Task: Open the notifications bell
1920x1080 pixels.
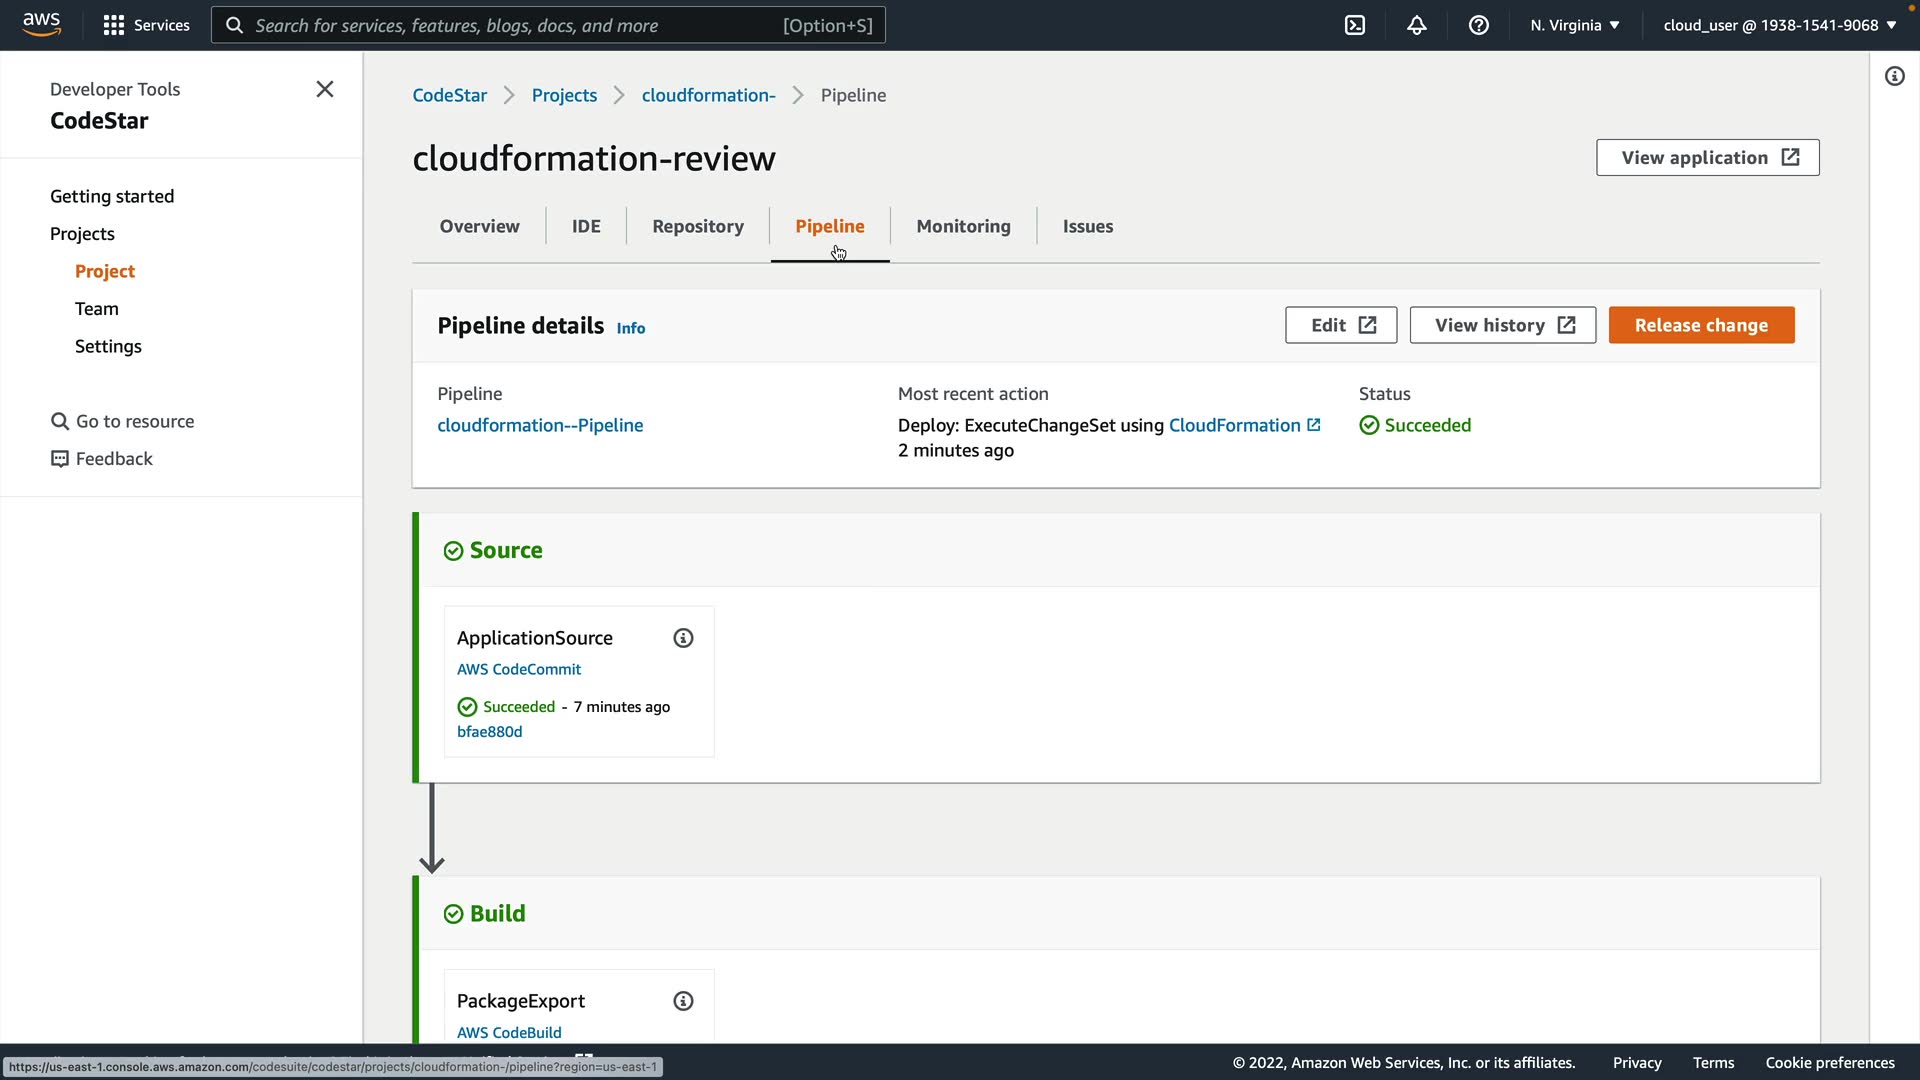Action: coord(1416,25)
